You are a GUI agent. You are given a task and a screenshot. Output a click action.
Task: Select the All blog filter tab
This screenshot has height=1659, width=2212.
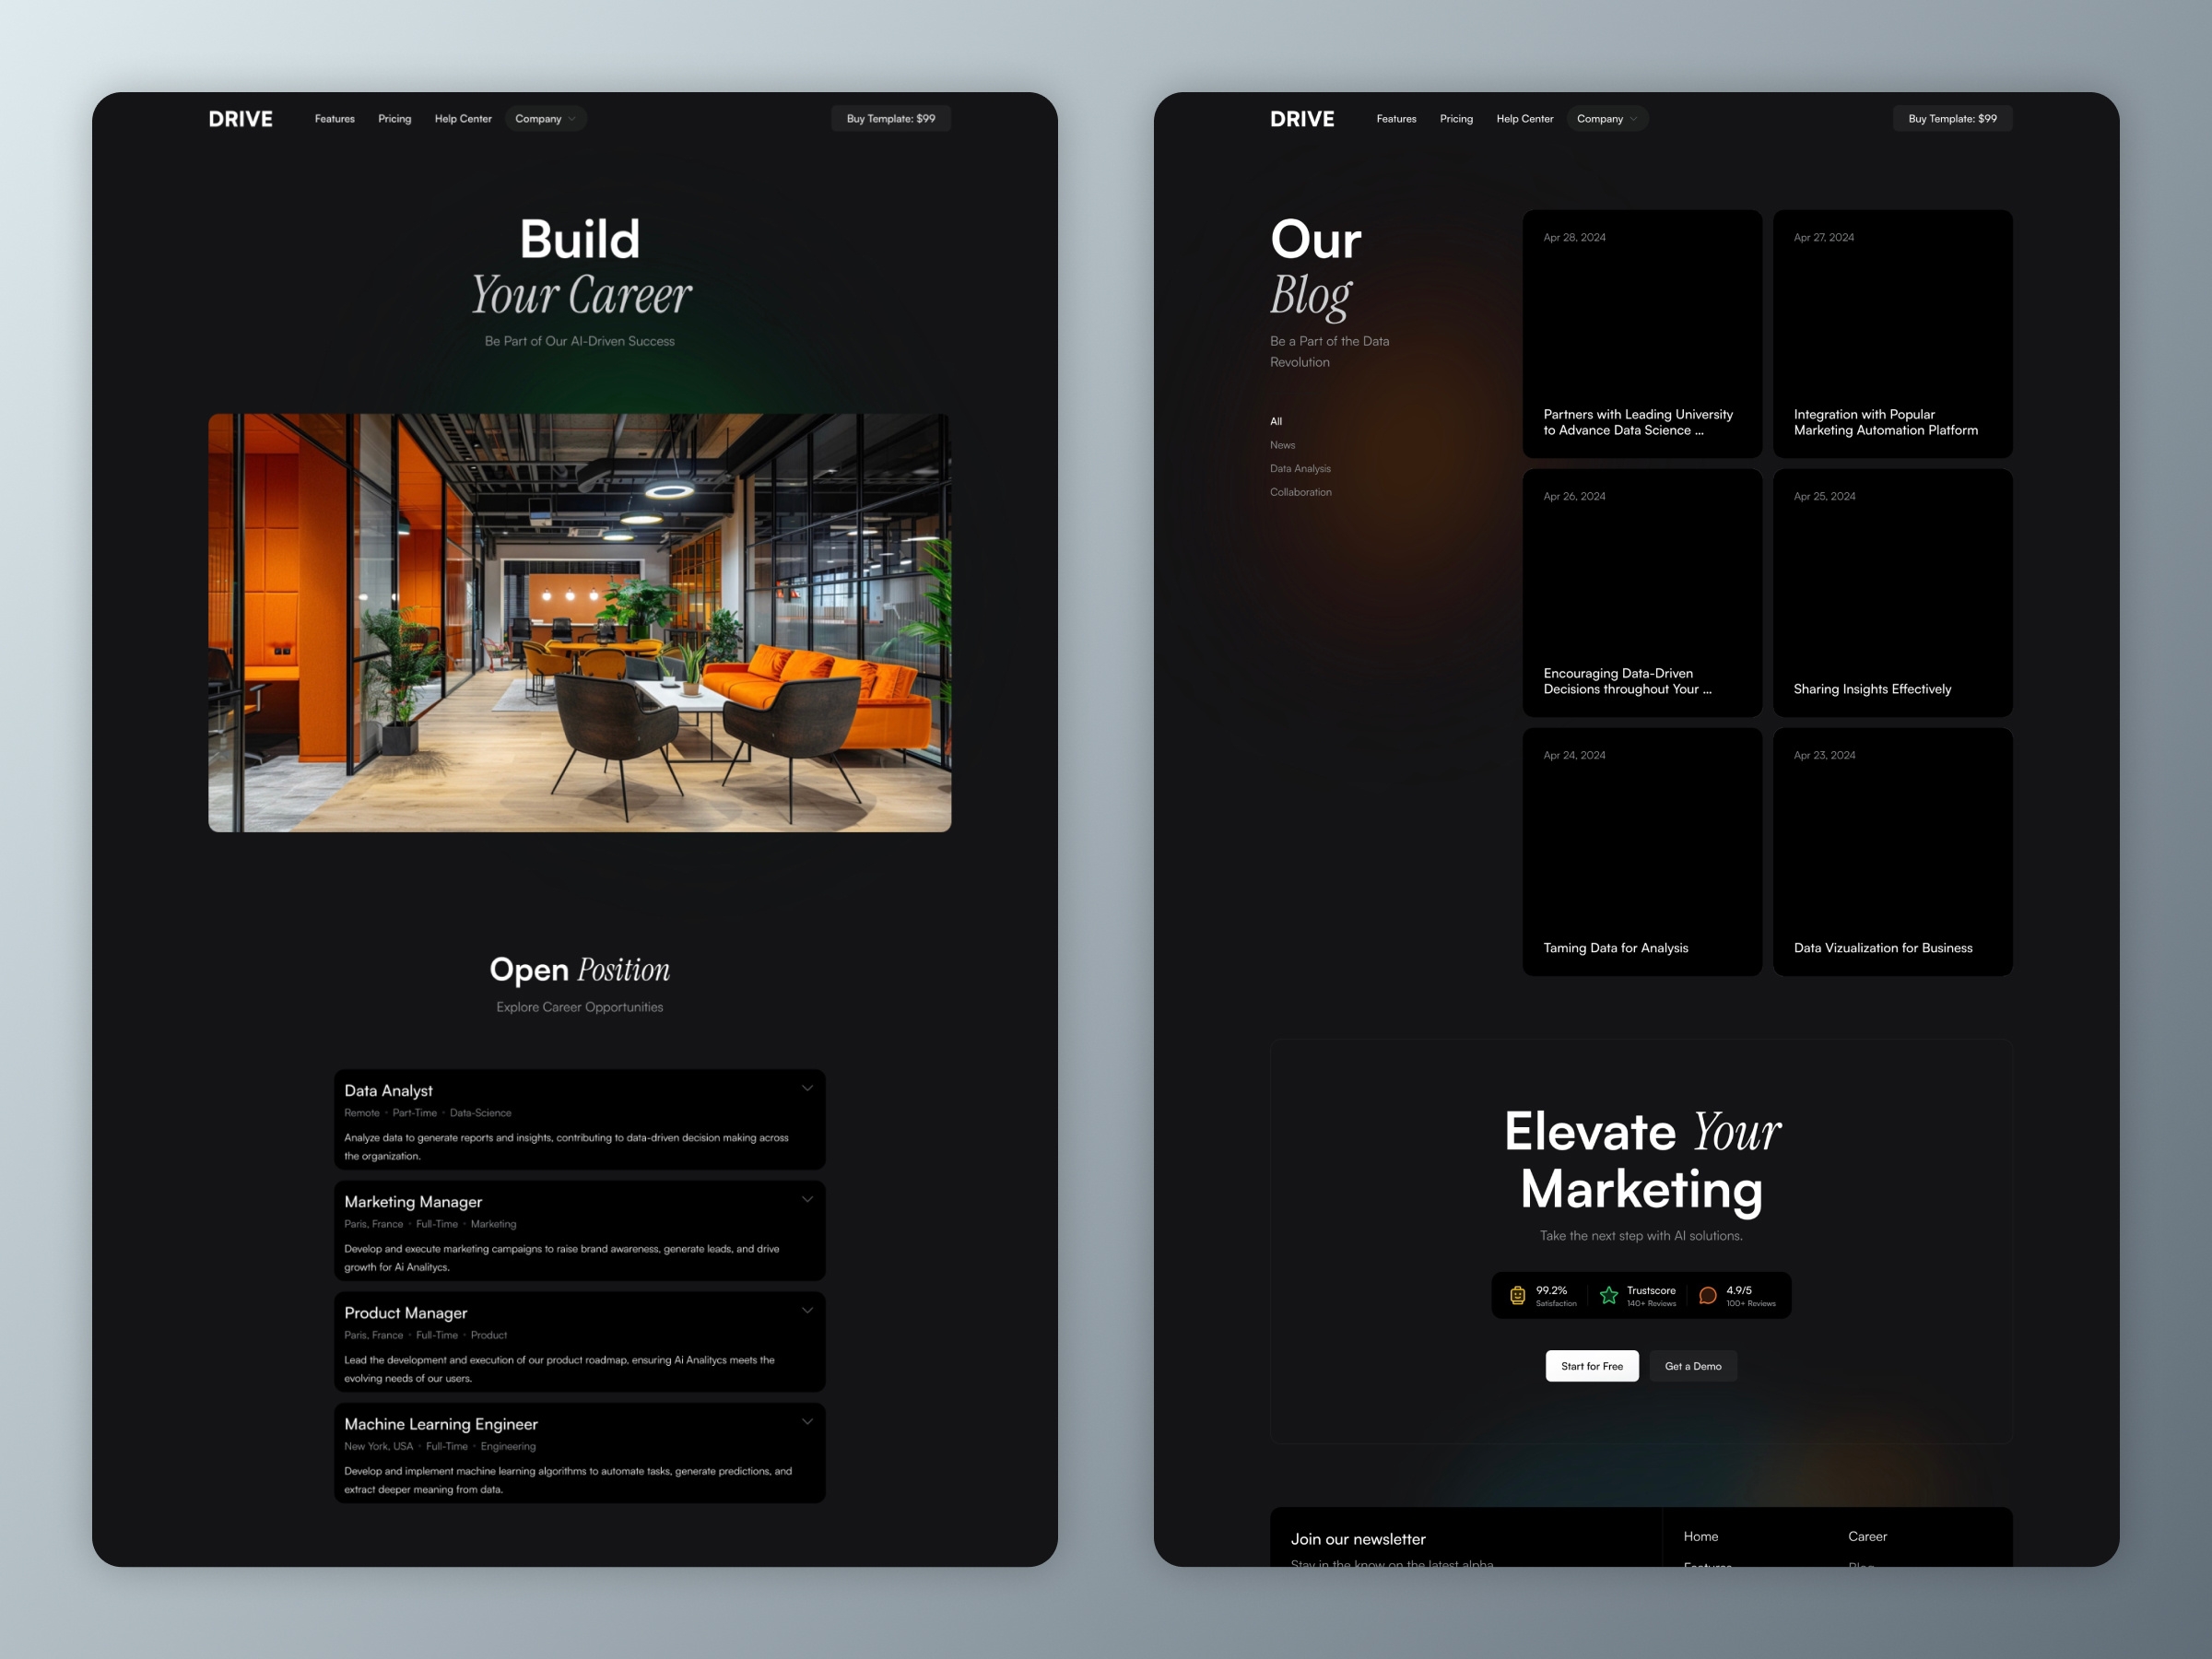pyautogui.click(x=1275, y=420)
